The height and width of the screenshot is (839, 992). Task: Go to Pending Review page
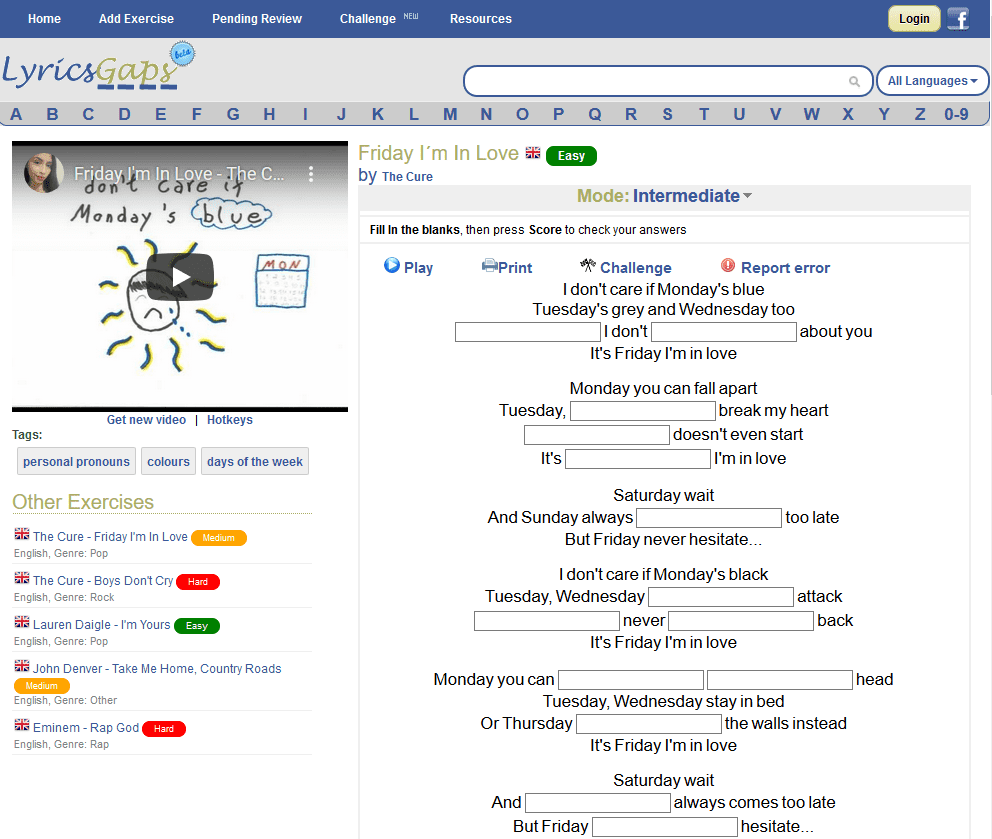[x=257, y=19]
